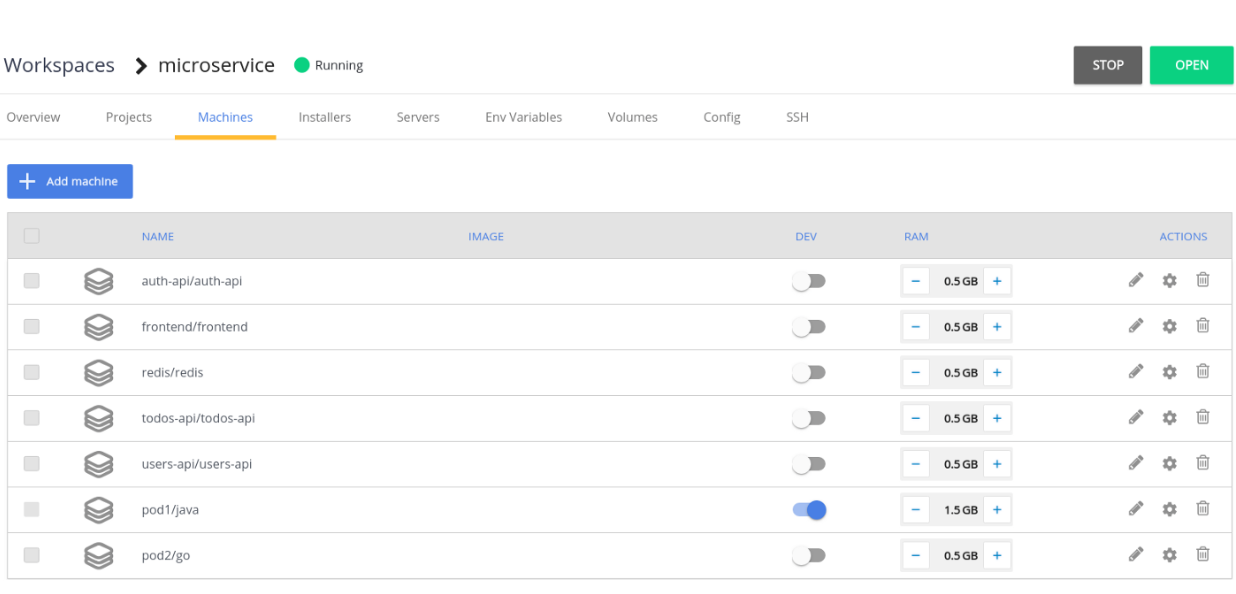Stop the running microservice workspace

pyautogui.click(x=1107, y=65)
